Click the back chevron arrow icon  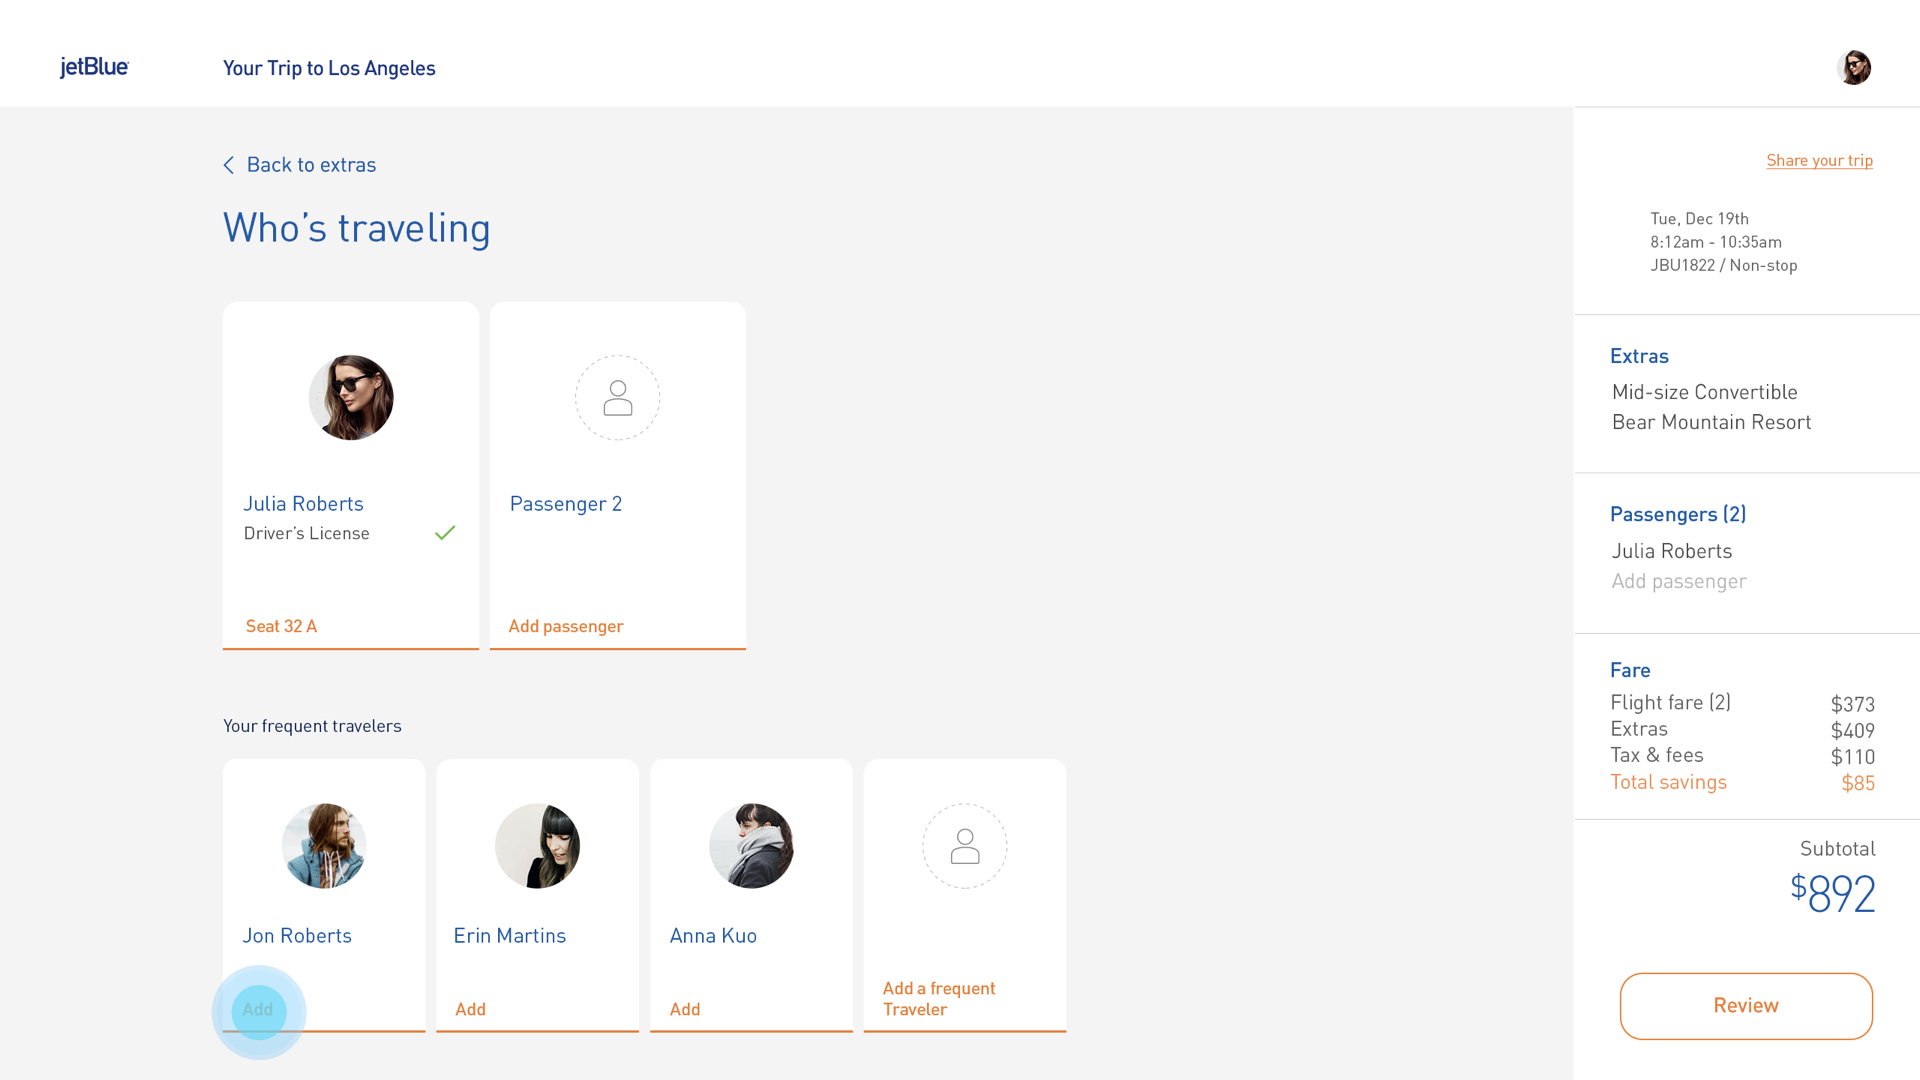229,165
